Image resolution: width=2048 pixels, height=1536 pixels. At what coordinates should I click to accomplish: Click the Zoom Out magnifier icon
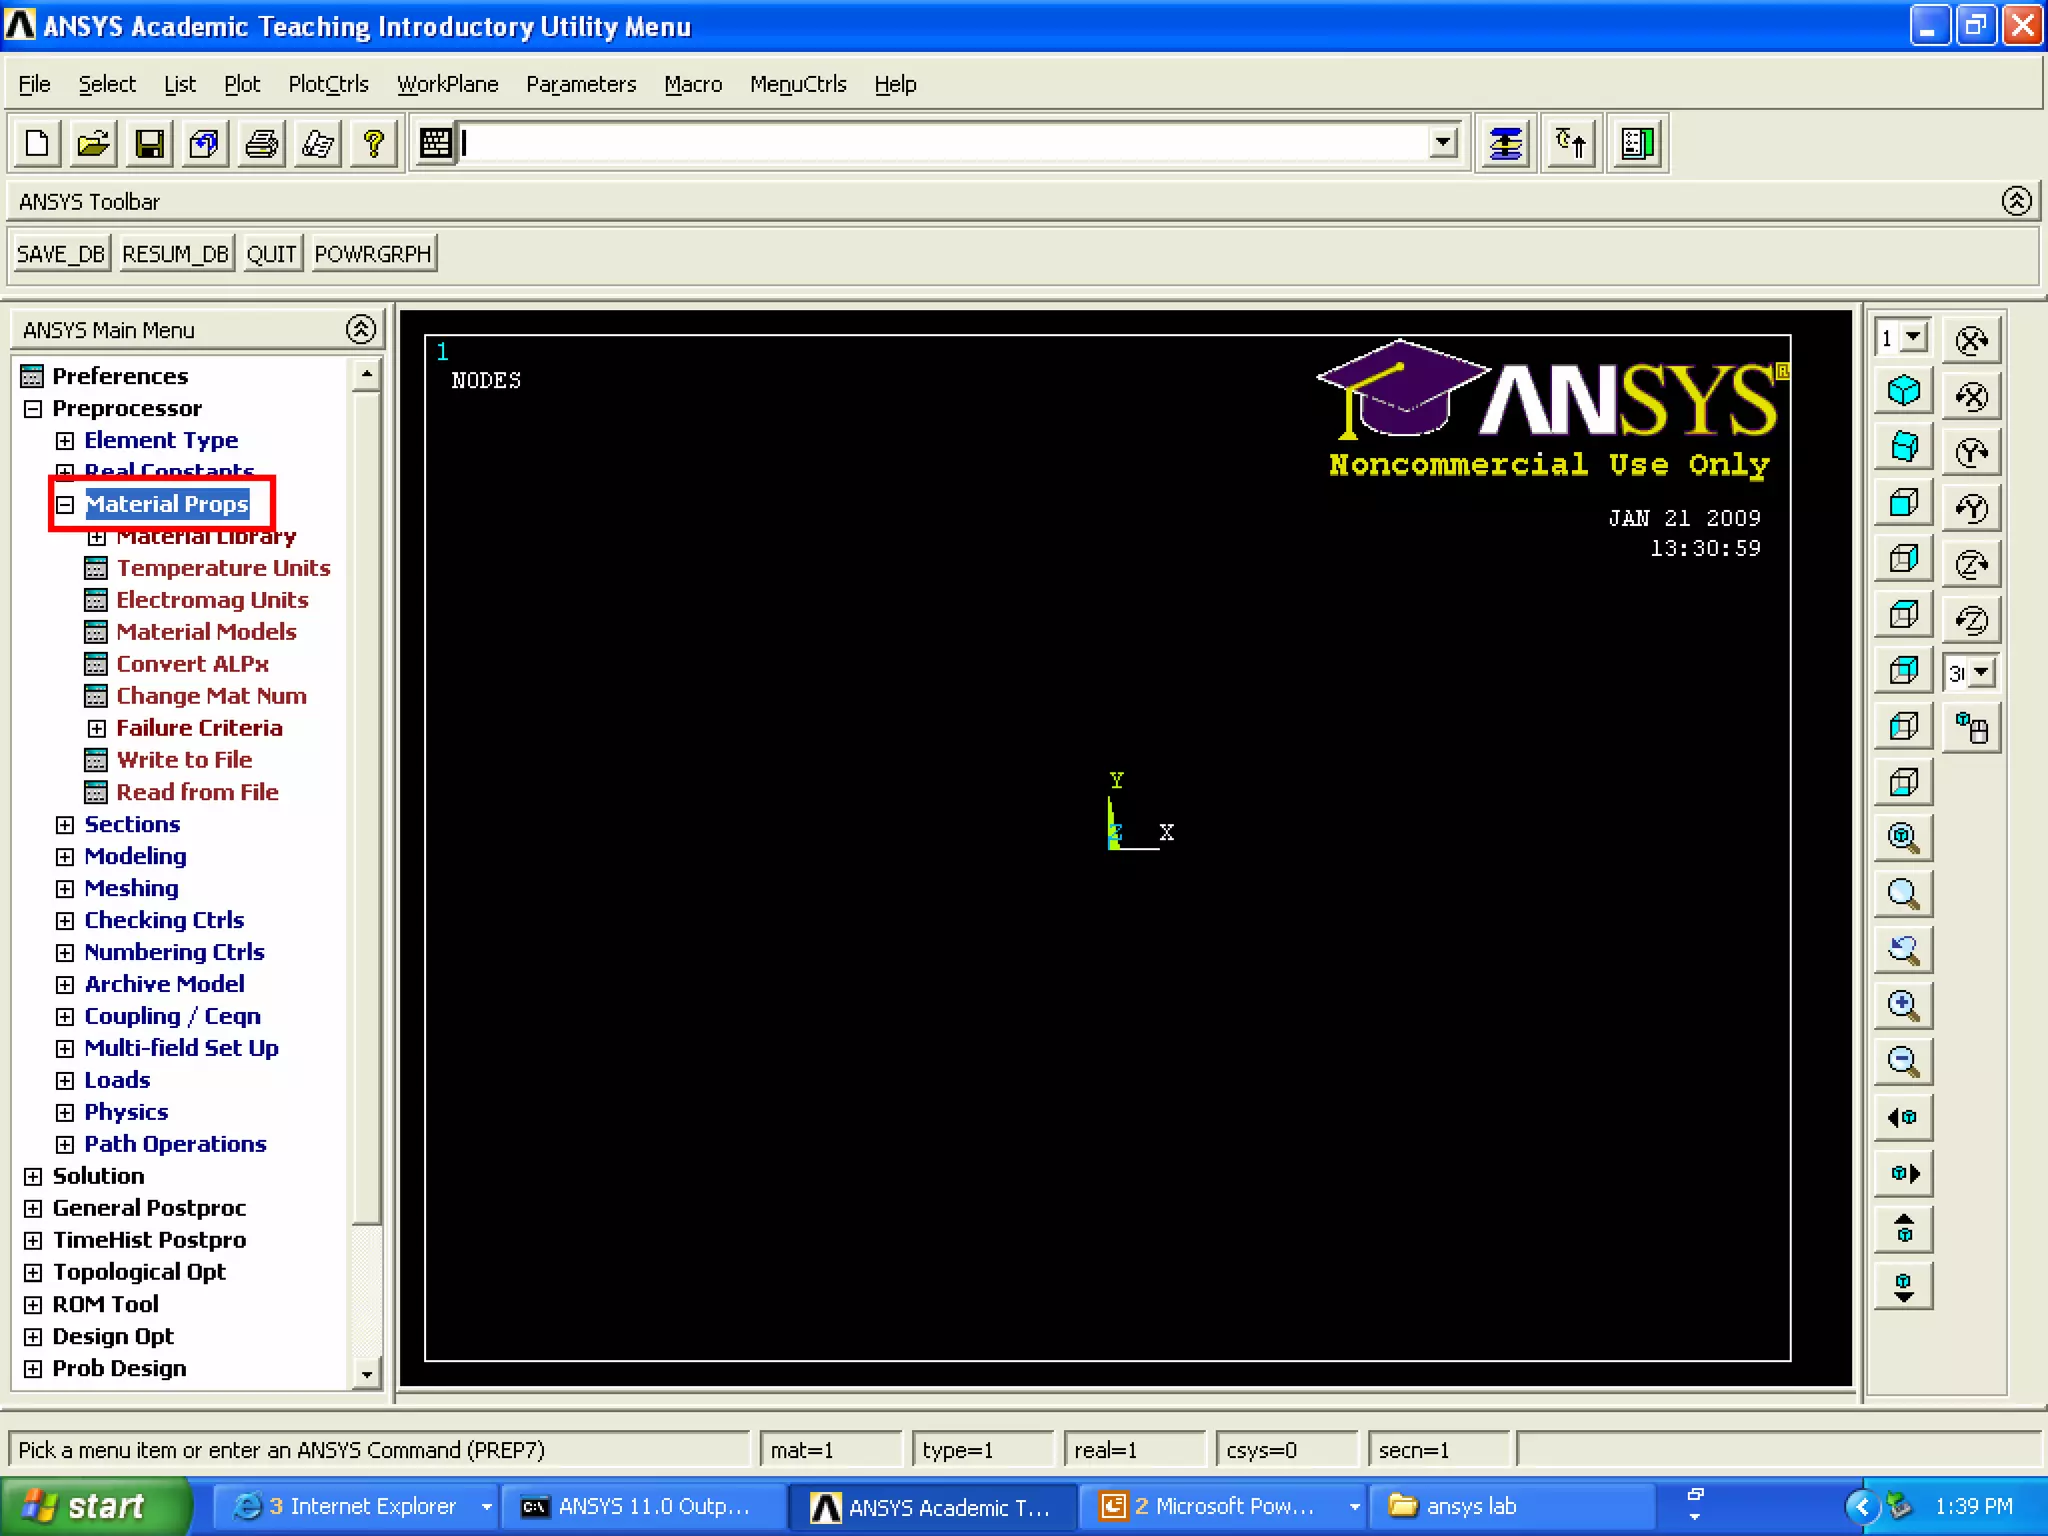[x=1903, y=1061]
